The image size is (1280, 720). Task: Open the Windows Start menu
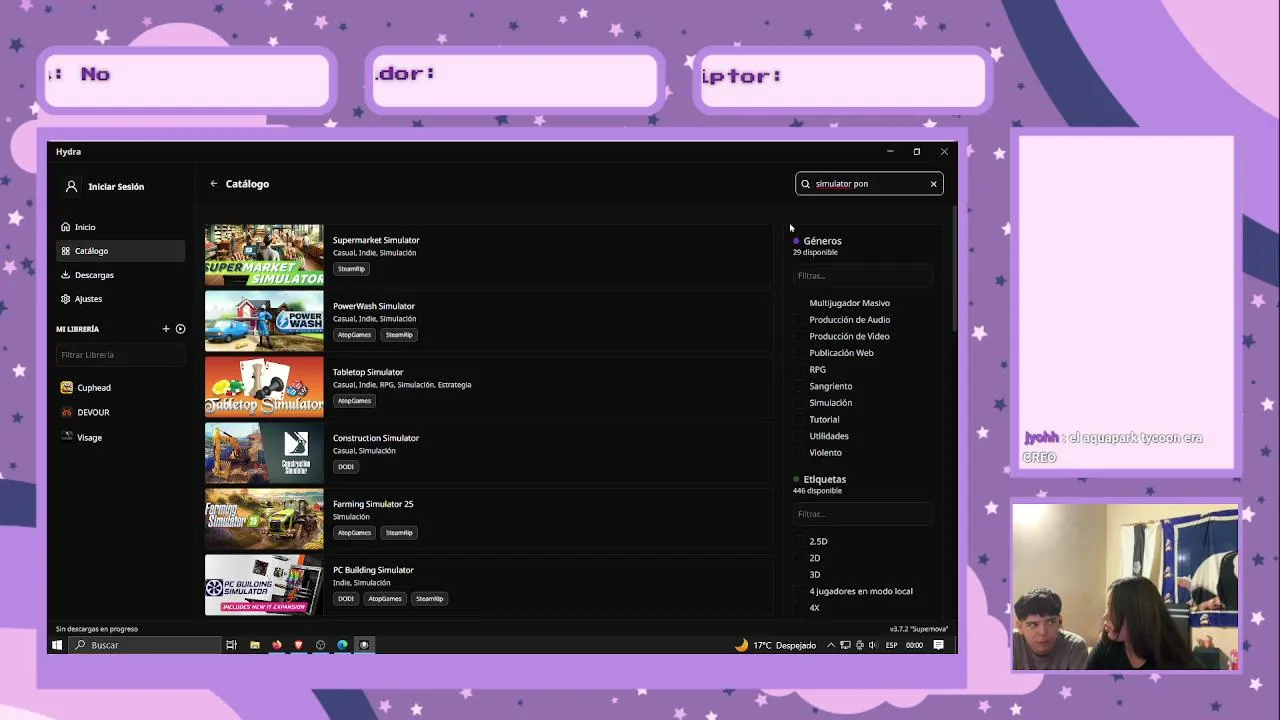[57, 645]
